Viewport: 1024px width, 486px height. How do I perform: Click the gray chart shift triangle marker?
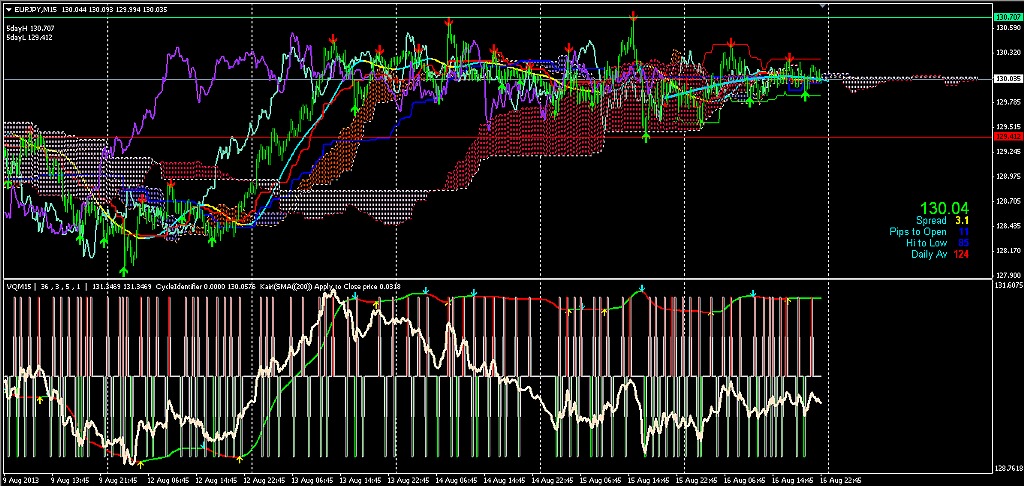tap(823, 7)
